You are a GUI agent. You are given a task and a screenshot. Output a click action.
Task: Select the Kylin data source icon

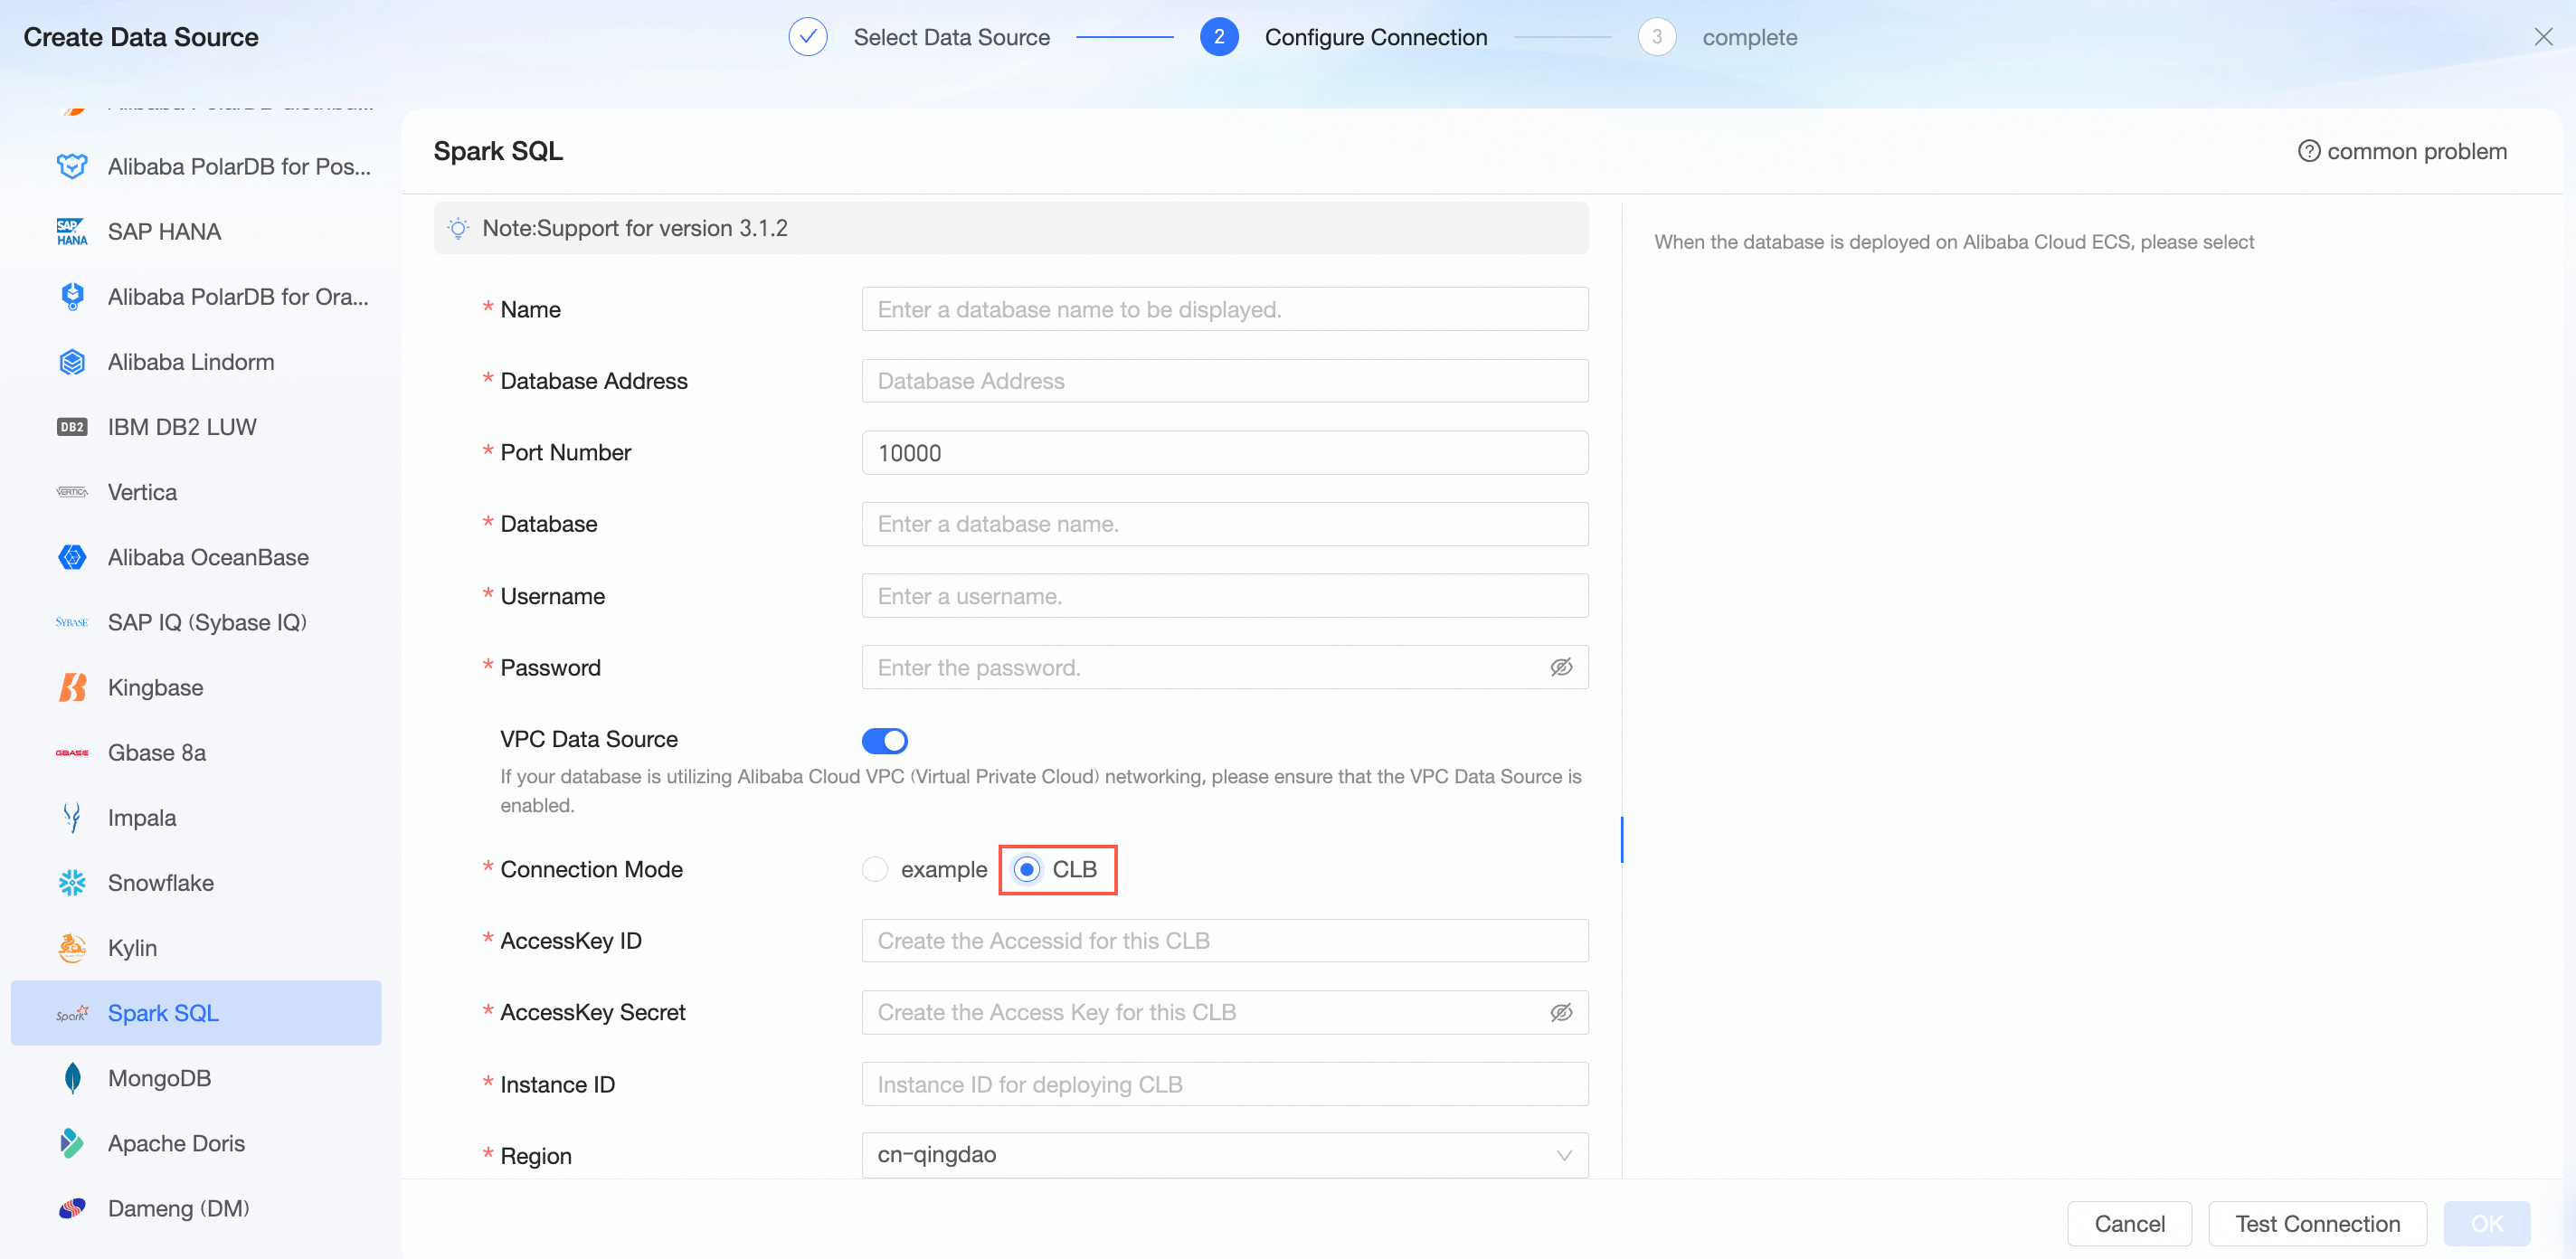pyautogui.click(x=72, y=947)
